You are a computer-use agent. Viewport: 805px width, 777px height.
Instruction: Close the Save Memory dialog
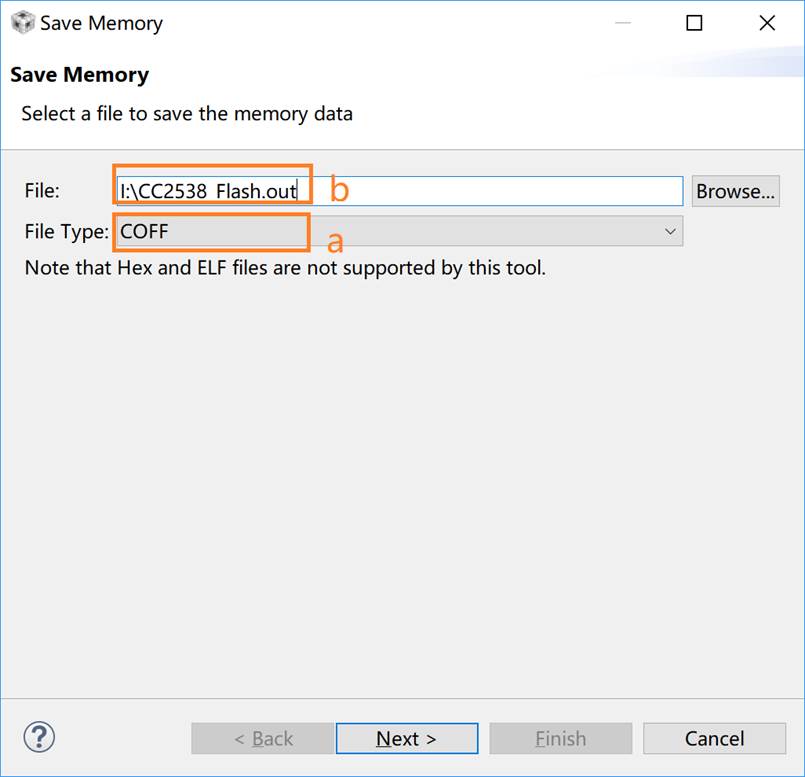767,23
